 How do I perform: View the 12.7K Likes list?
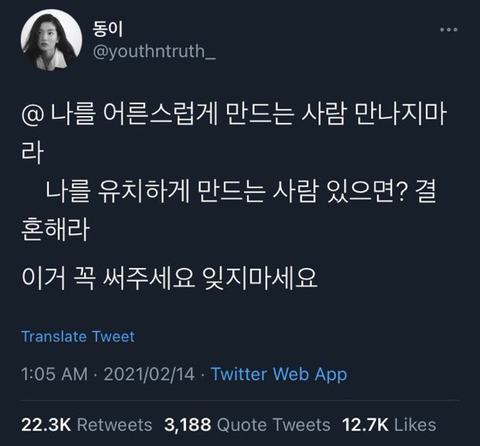pos(389,425)
